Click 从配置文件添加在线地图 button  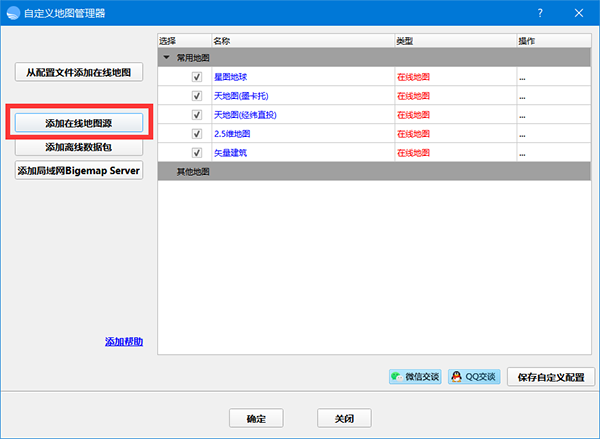coord(79,72)
